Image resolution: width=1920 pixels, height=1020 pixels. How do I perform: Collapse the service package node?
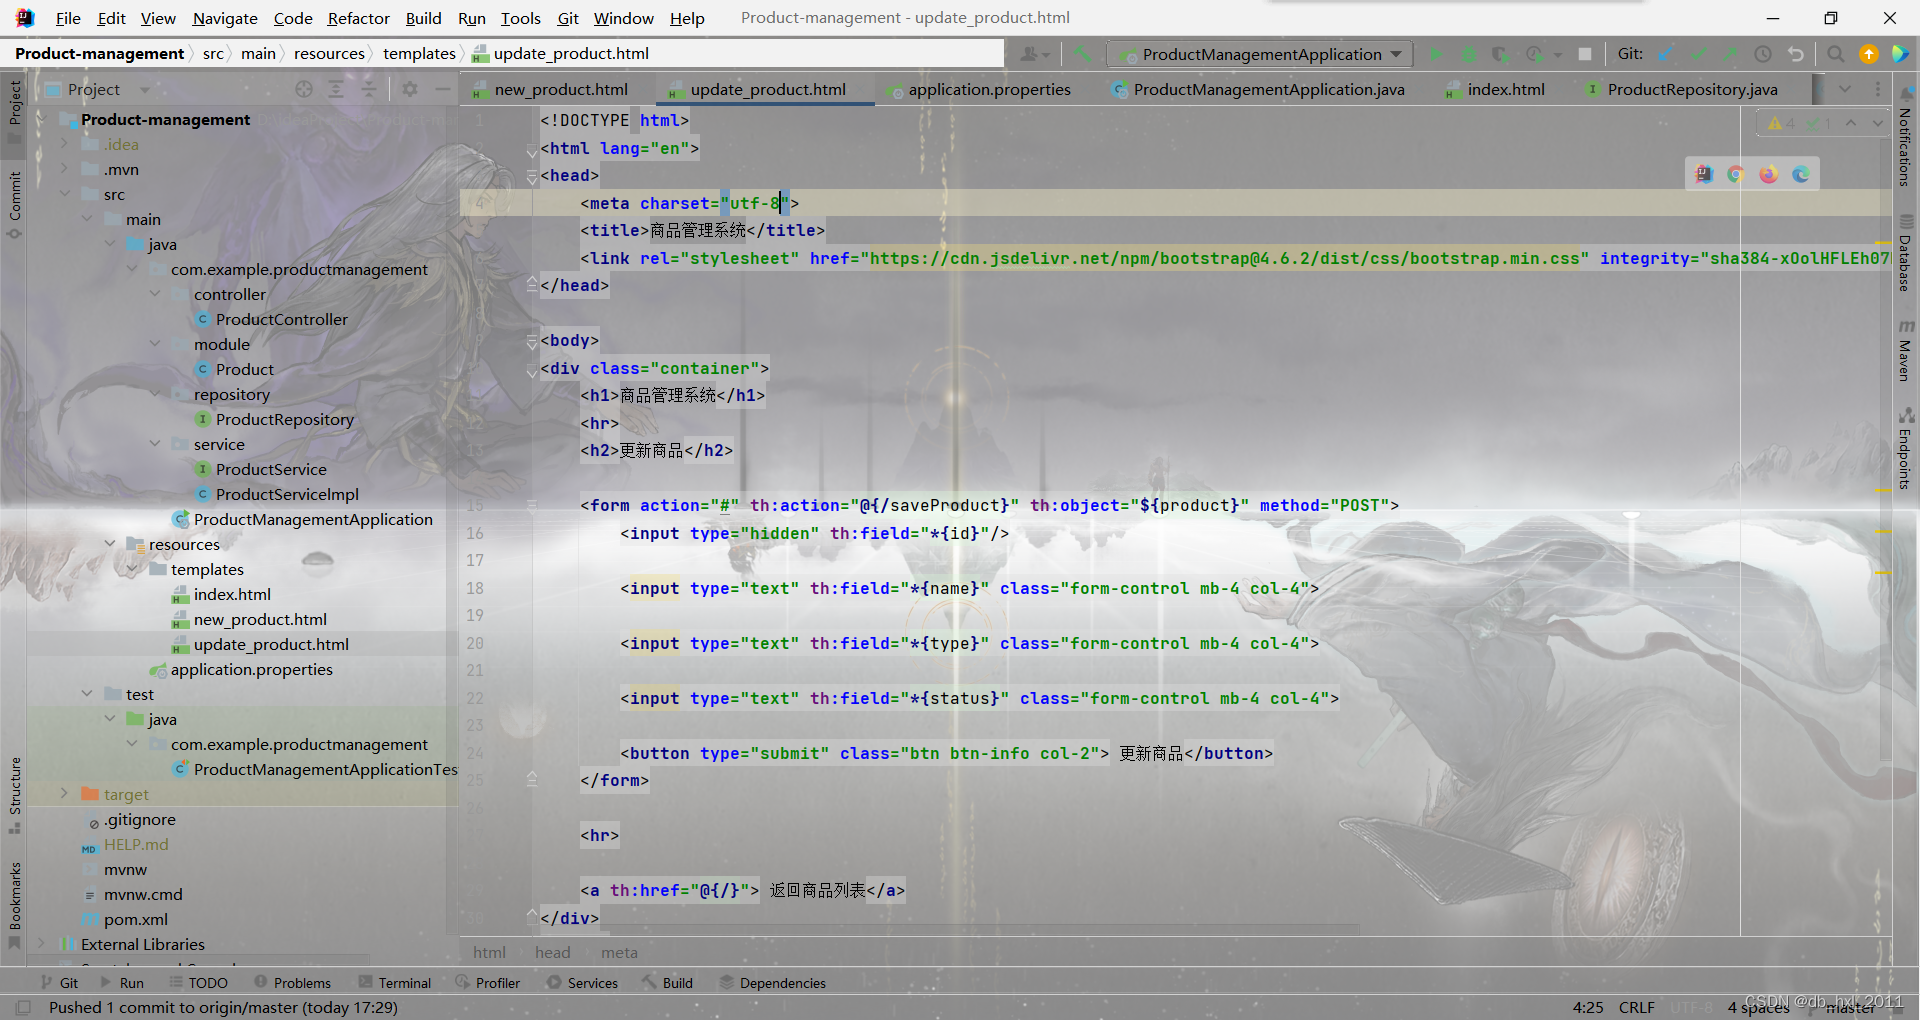coord(155,444)
